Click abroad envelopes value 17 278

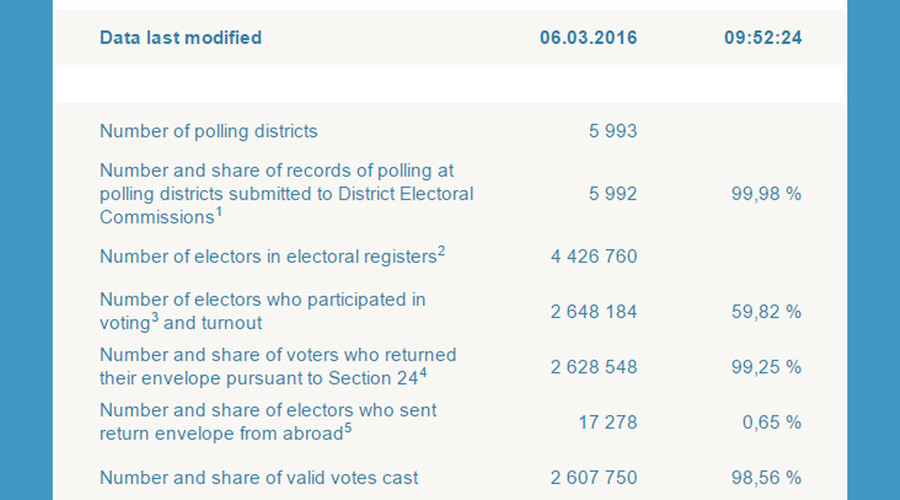(x=608, y=423)
